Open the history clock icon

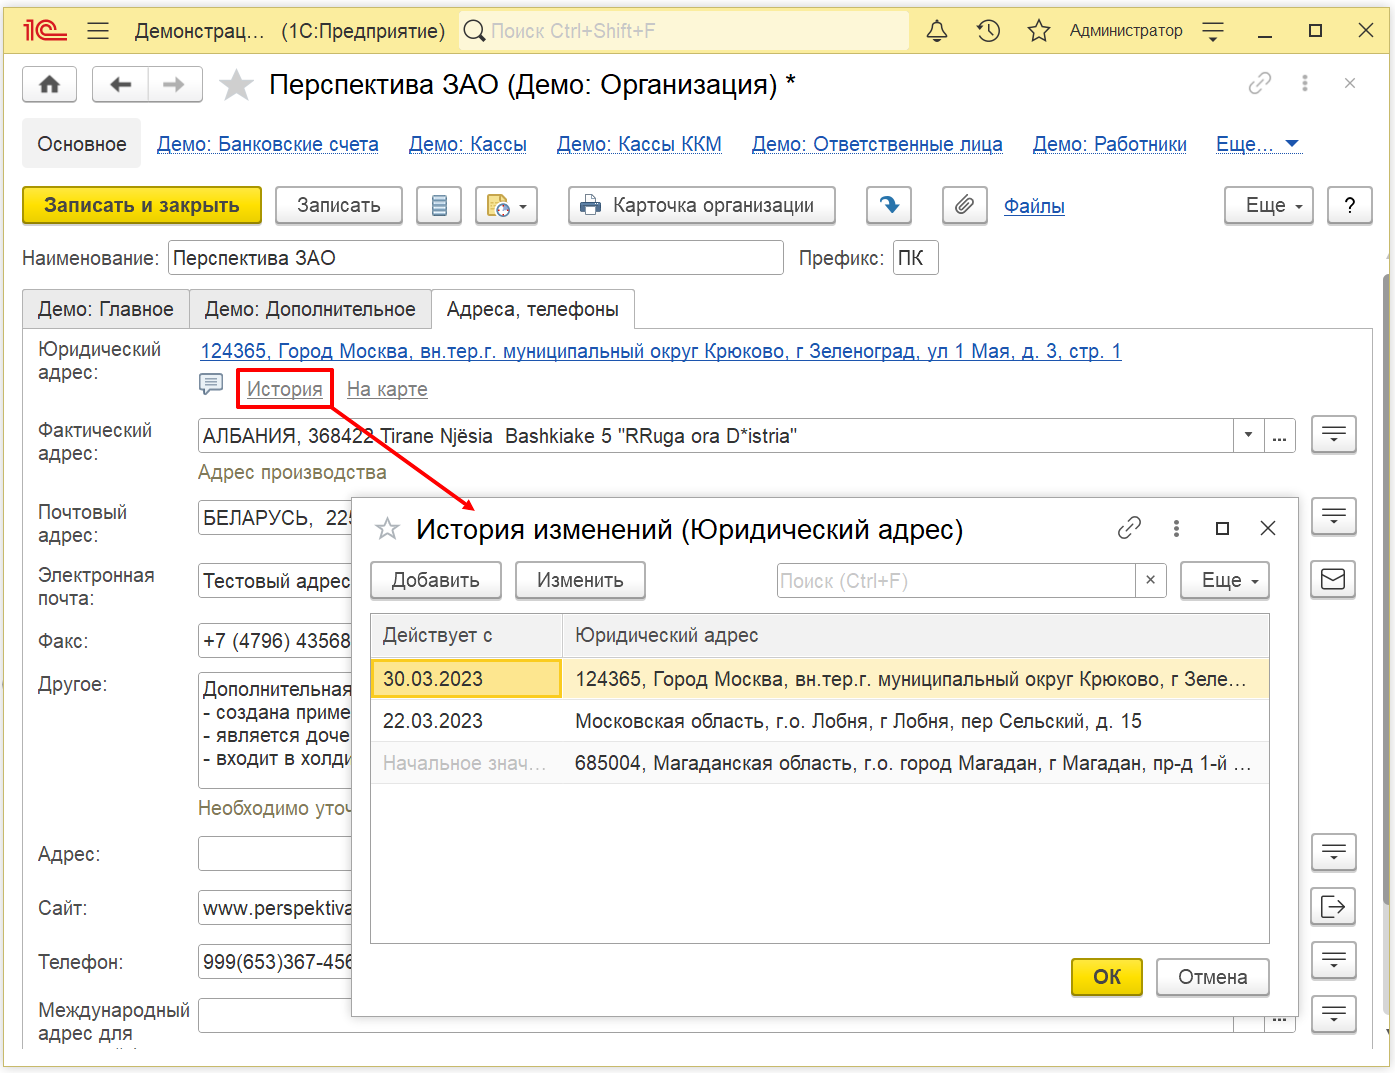pyautogui.click(x=988, y=31)
